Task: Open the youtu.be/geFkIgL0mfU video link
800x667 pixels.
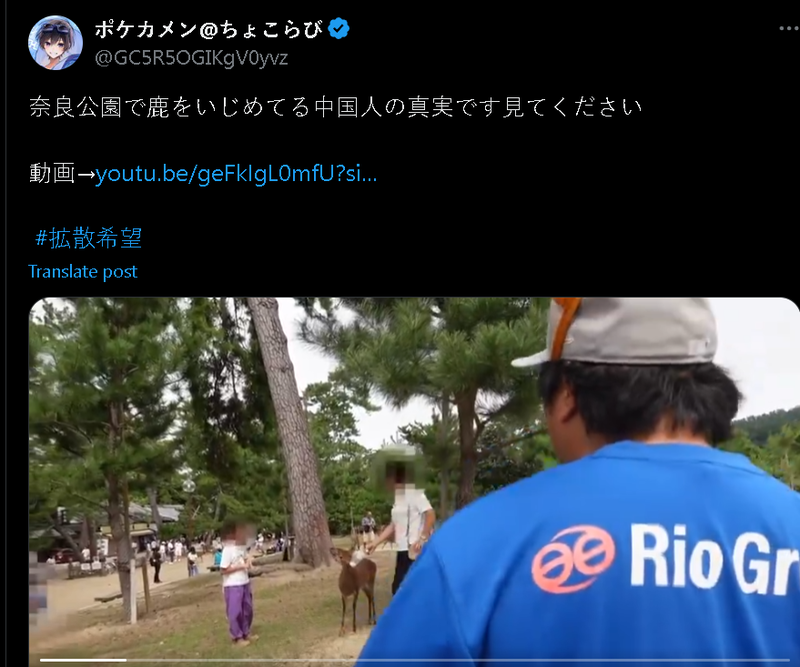Action: (236, 174)
